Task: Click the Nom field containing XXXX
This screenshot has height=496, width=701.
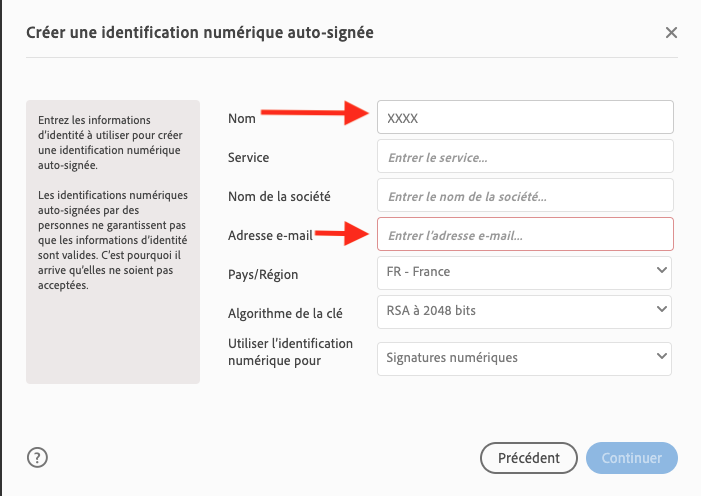Action: pos(525,118)
